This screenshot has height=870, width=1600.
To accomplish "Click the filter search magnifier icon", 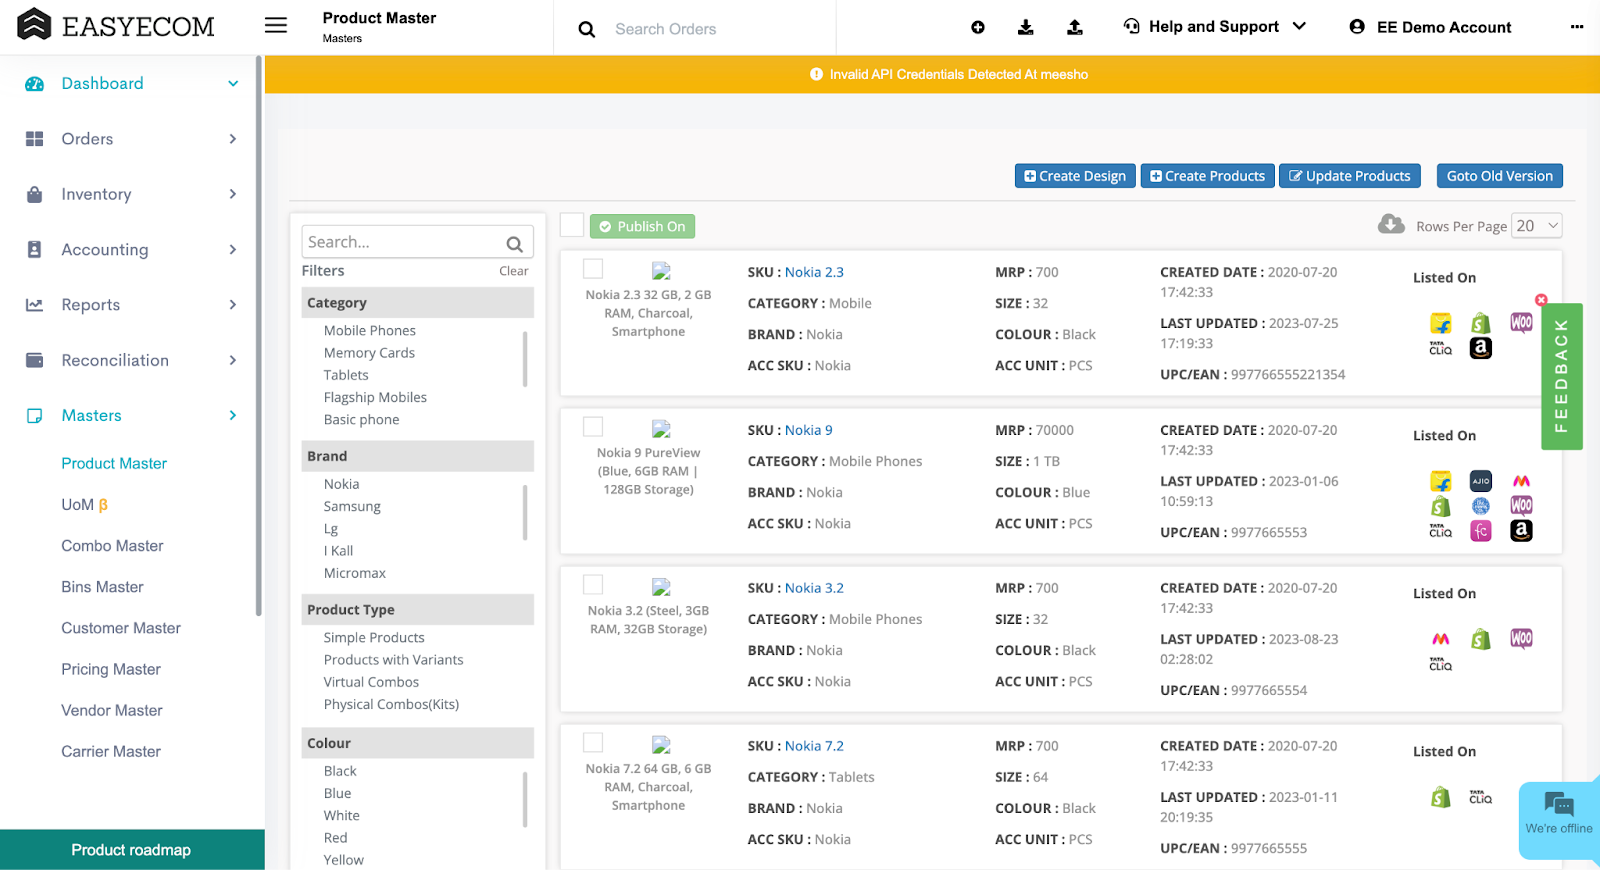I will [515, 243].
